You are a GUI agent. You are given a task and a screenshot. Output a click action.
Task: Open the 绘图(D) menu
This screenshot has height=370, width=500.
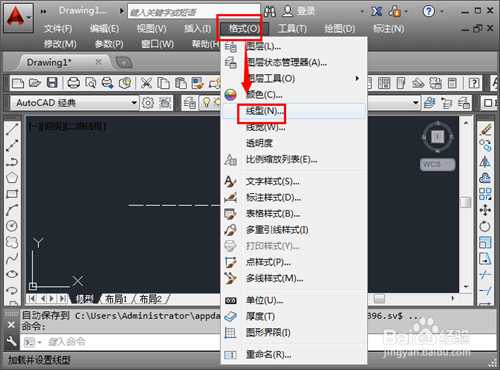tap(340, 29)
